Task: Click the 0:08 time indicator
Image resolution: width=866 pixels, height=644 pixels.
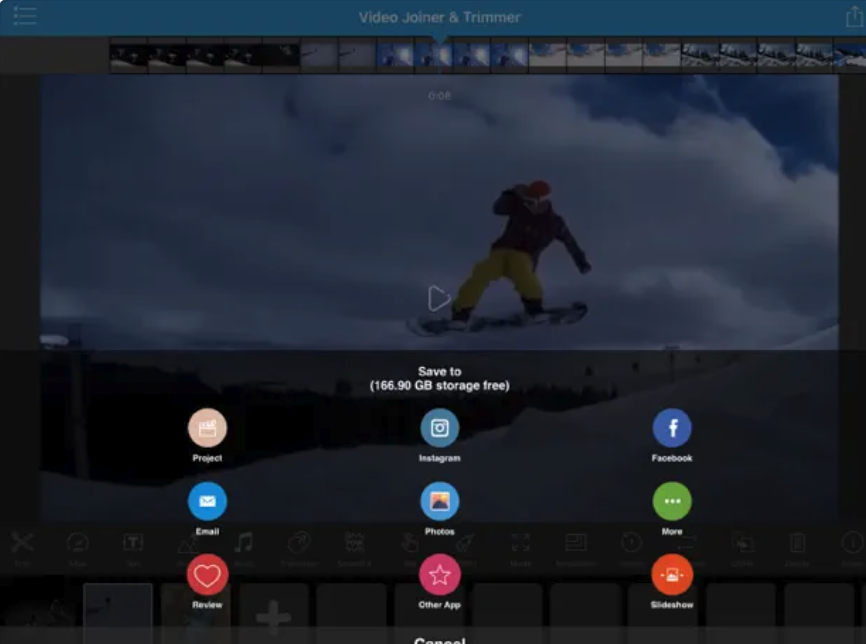Action: tap(440, 96)
